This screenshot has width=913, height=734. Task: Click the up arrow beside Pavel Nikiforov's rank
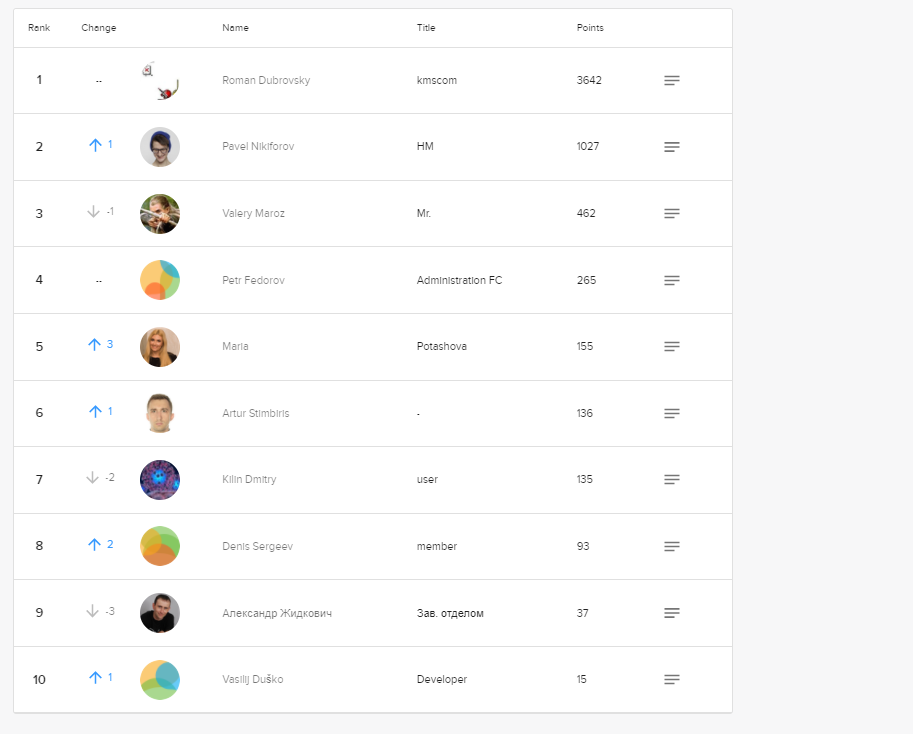pos(95,145)
